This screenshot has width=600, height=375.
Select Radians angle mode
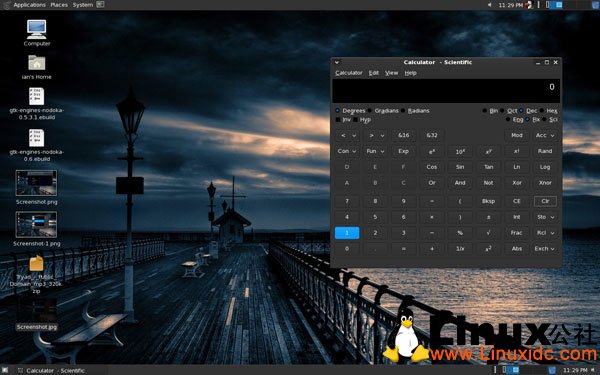click(415, 111)
